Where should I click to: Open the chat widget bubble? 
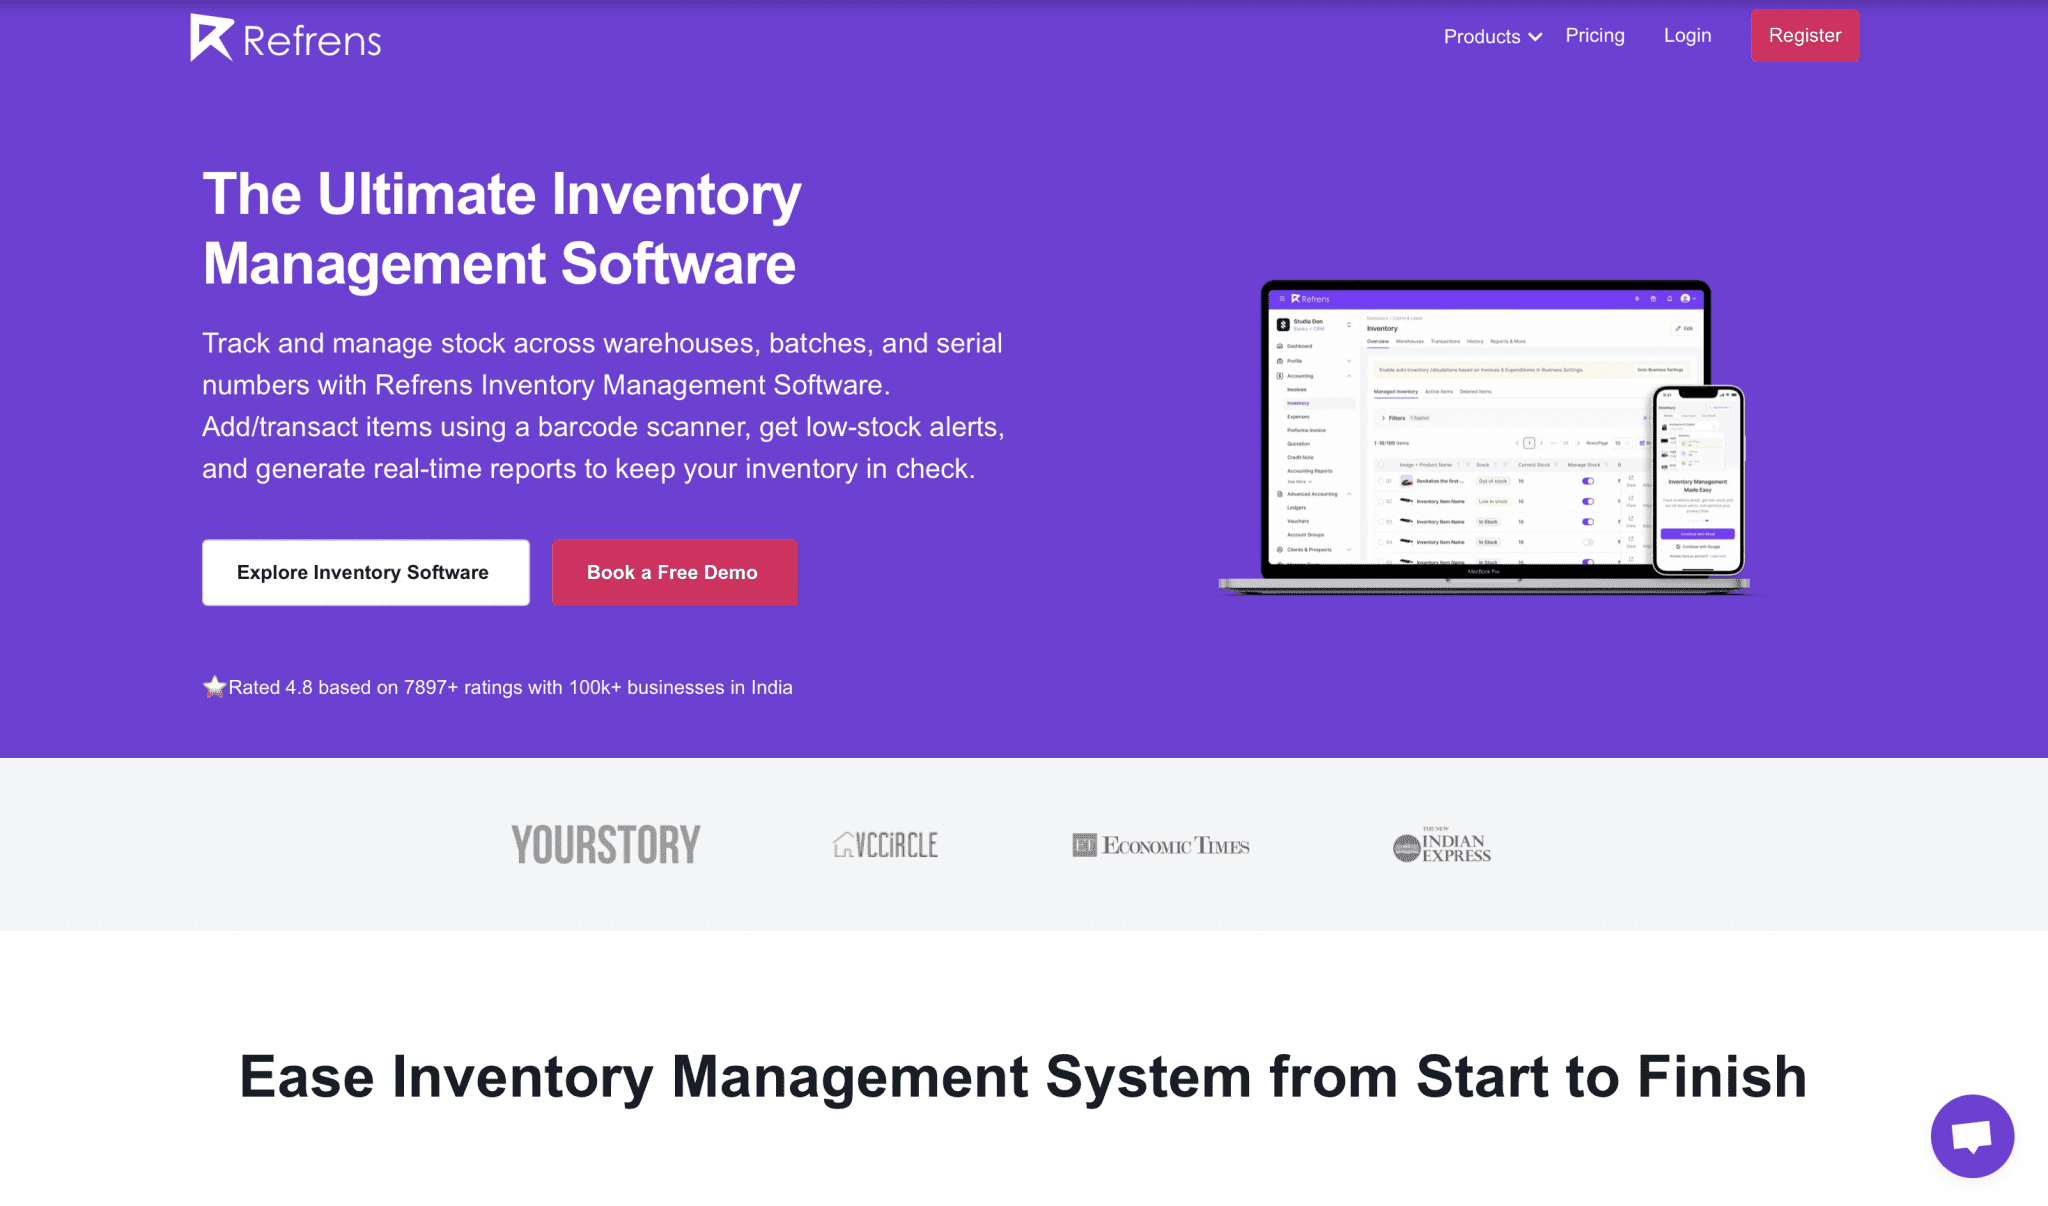coord(1971,1136)
